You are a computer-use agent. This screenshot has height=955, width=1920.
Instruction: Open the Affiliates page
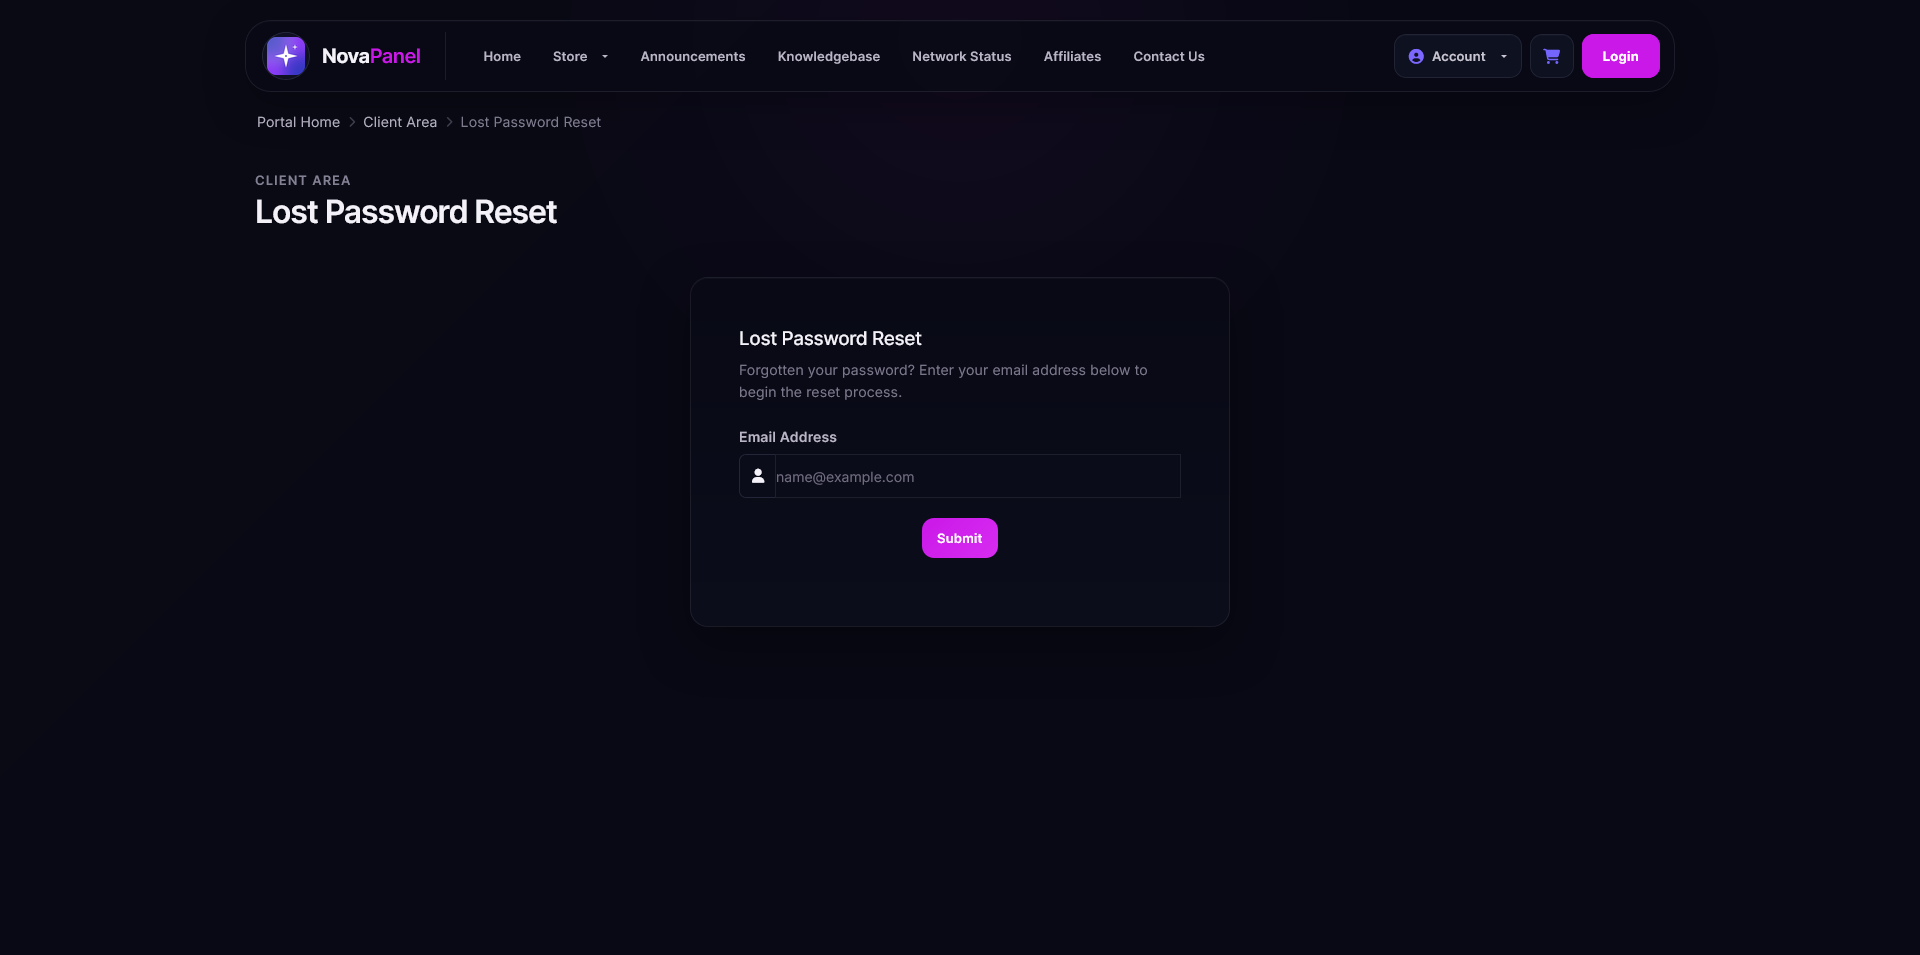pyautogui.click(x=1072, y=56)
